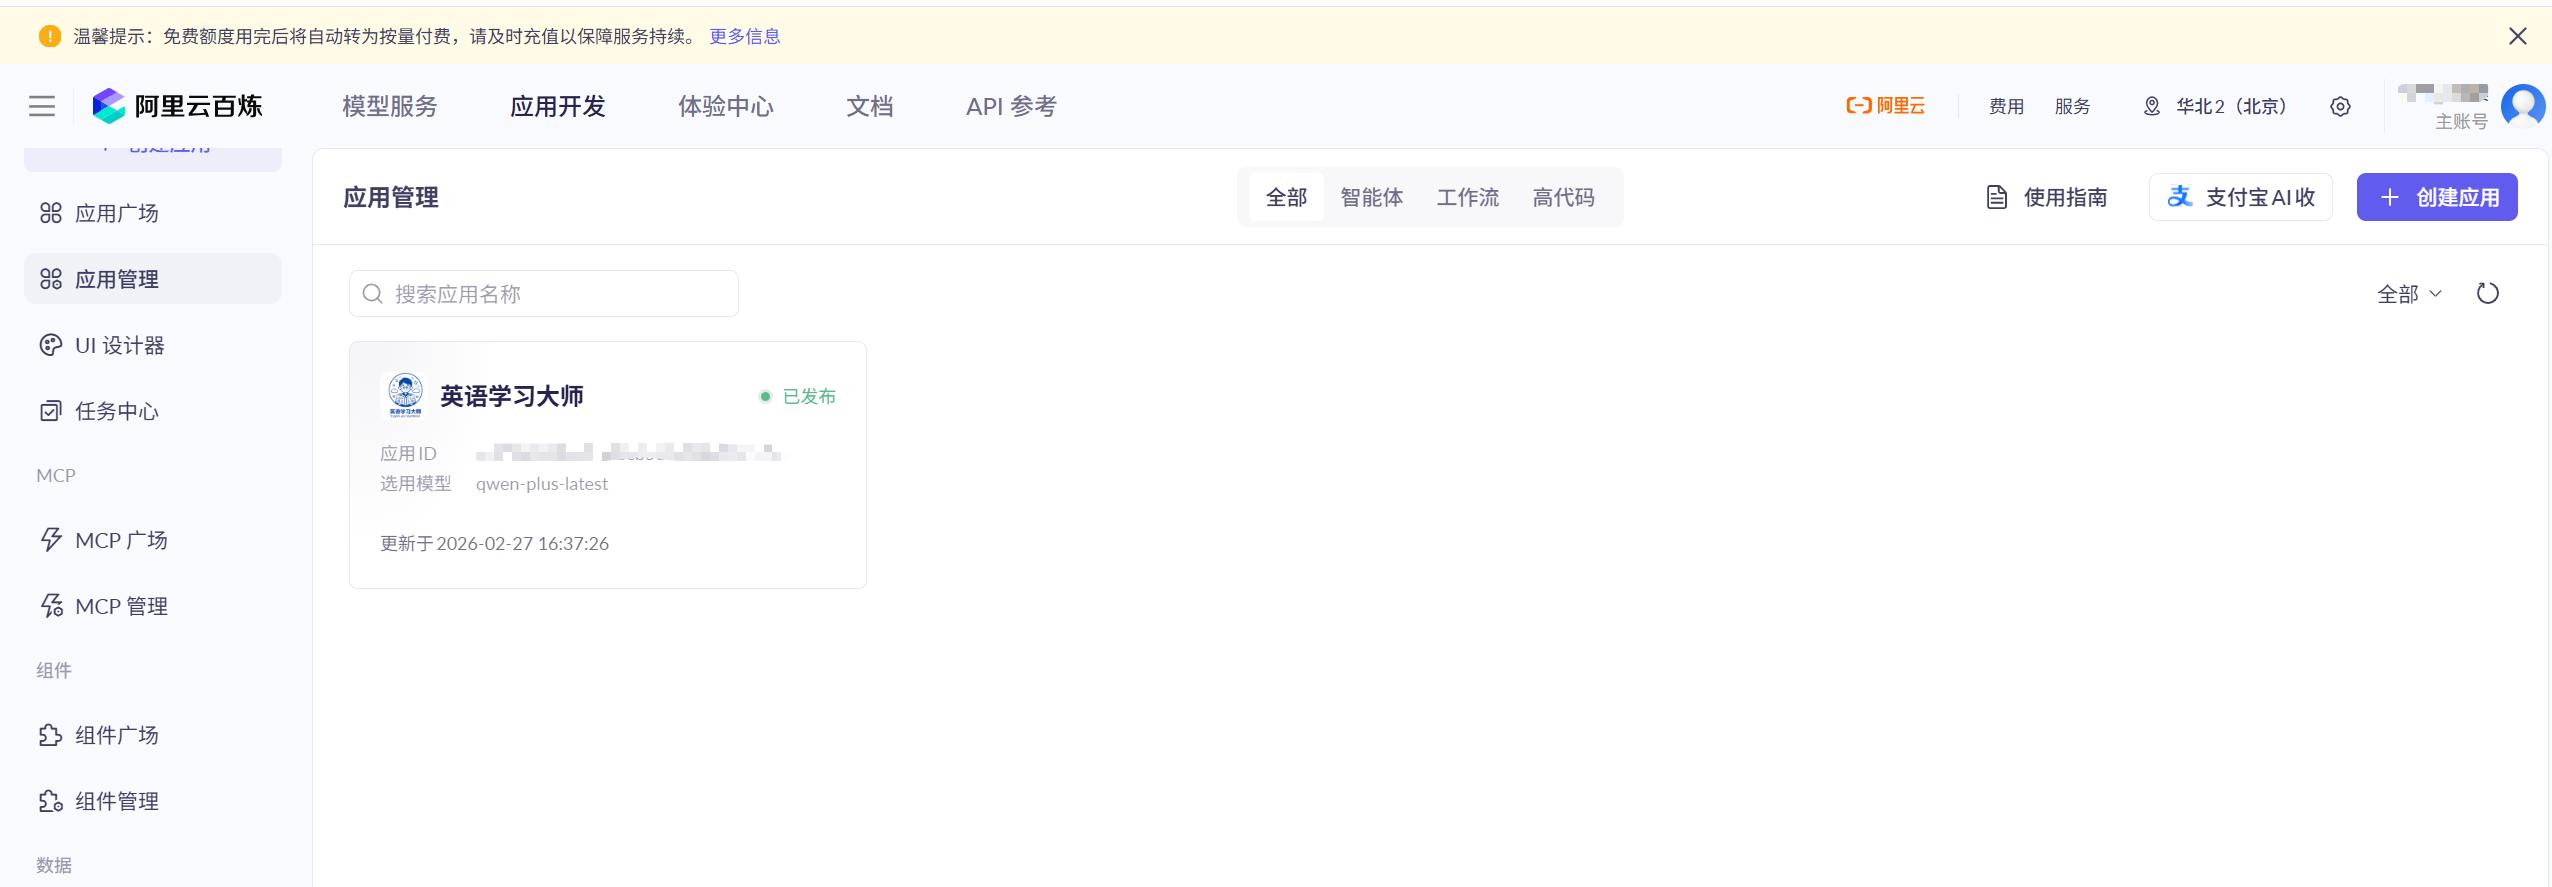Open the 费用 menu in header
This screenshot has height=887, width=2552.
2006,106
